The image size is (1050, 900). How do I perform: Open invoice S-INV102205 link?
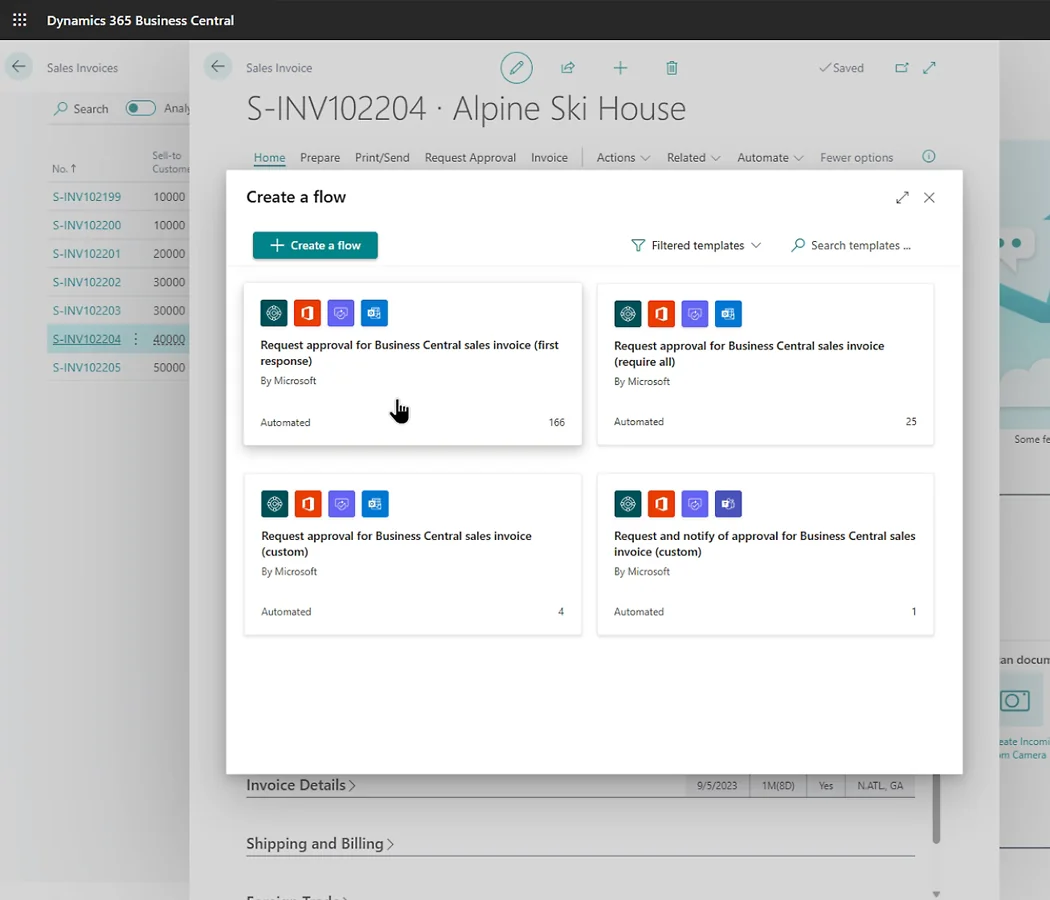pos(87,368)
